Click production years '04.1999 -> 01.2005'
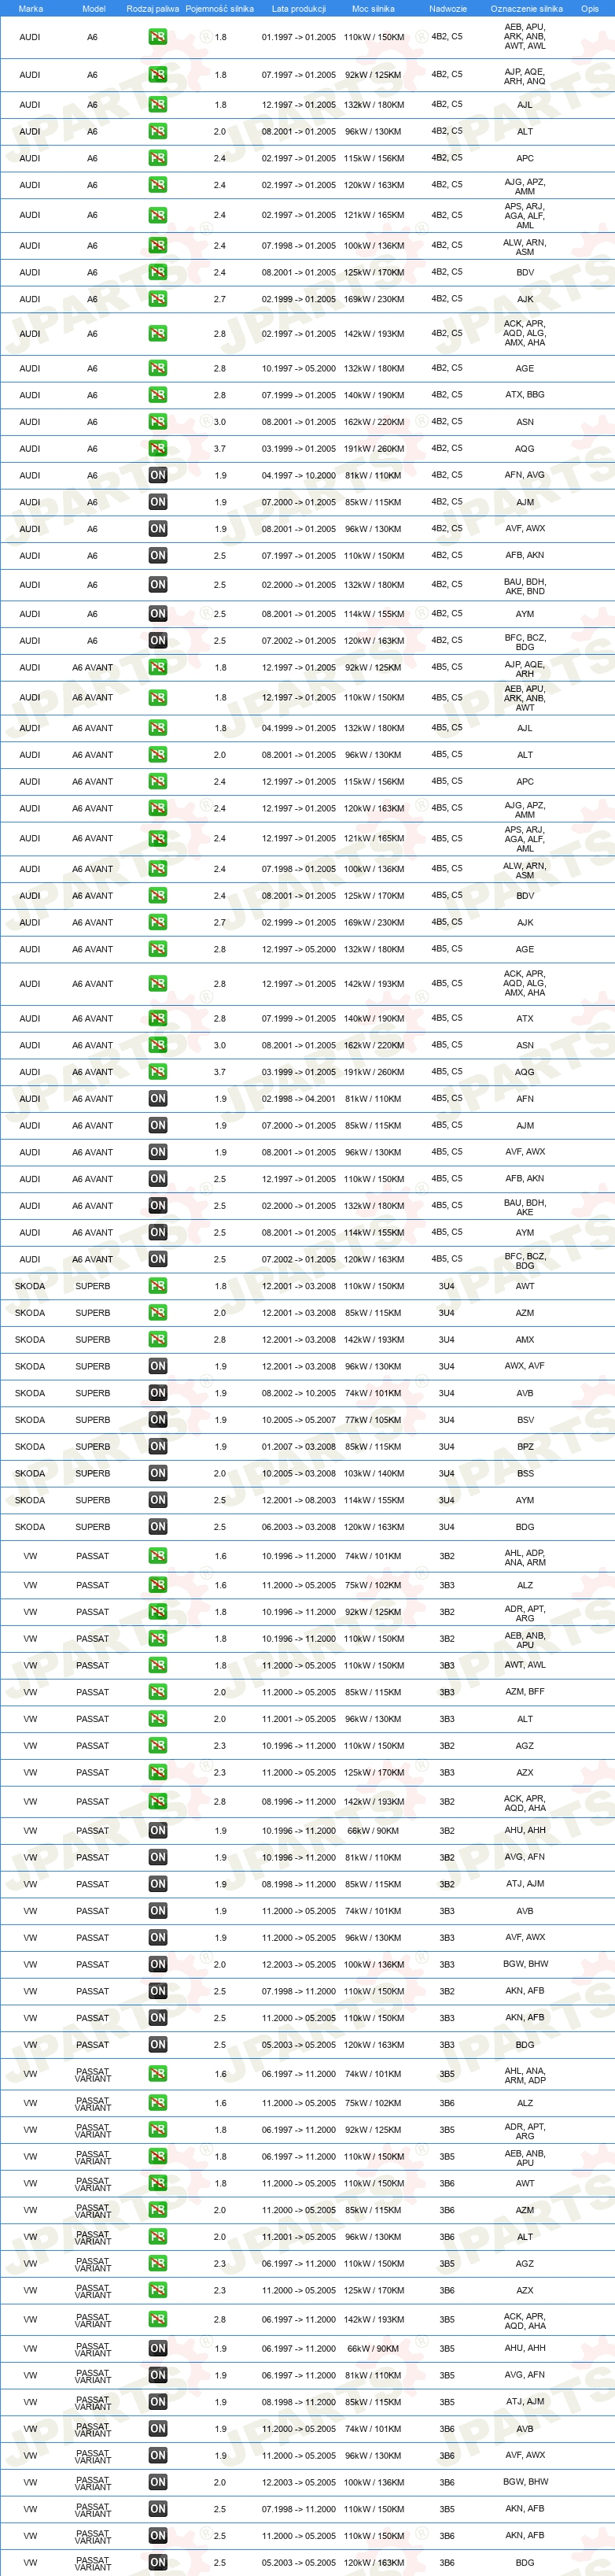This screenshot has width=615, height=2576. 299,728
